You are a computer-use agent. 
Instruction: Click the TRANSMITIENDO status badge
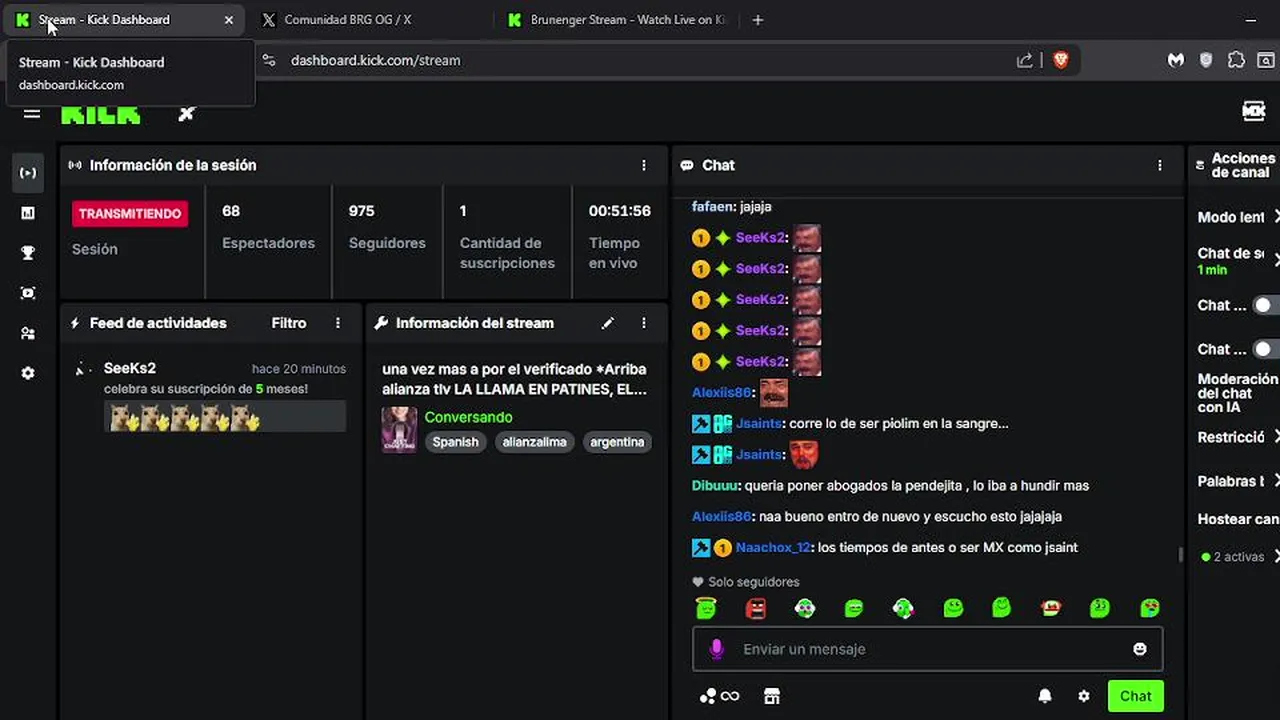pos(130,214)
